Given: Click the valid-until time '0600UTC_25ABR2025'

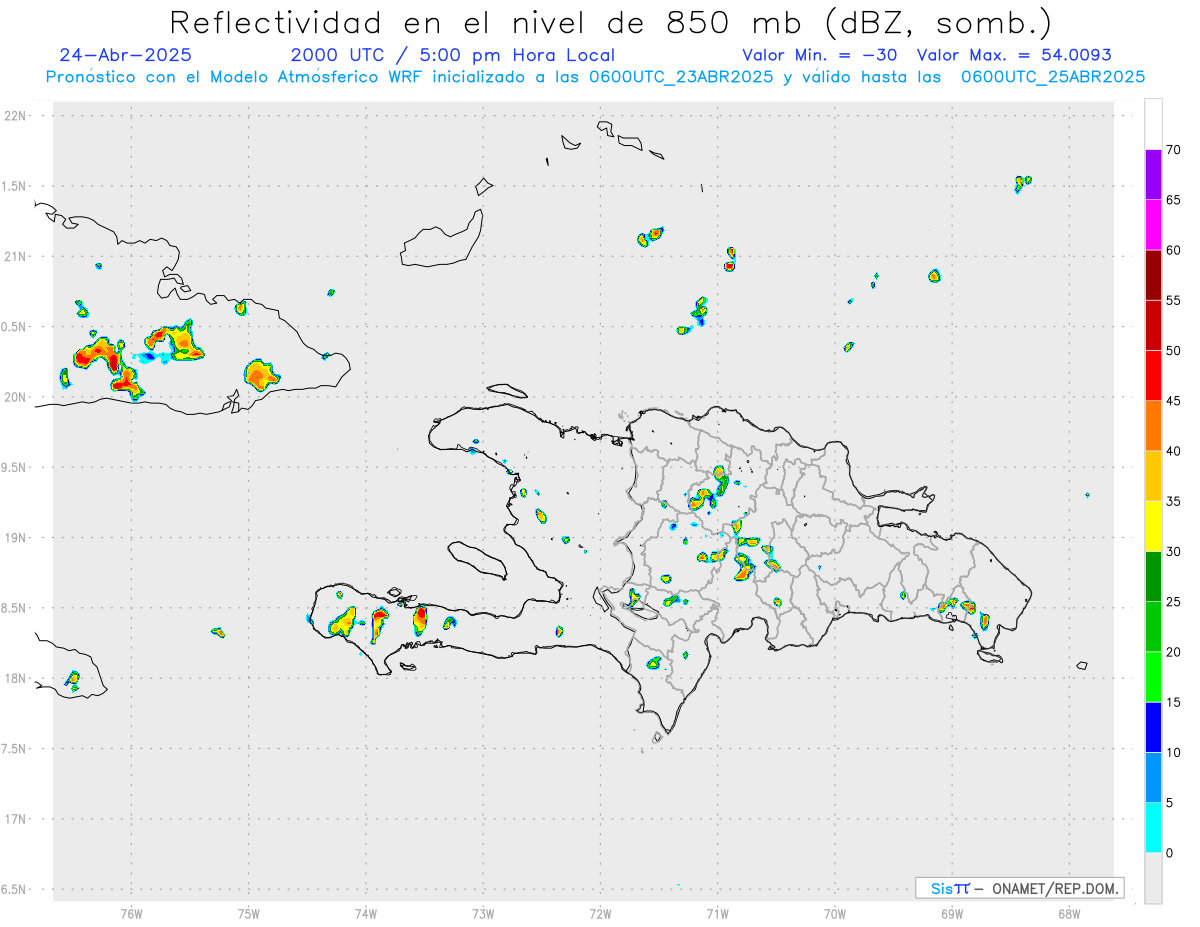Looking at the screenshot, I should [x=1053, y=76].
